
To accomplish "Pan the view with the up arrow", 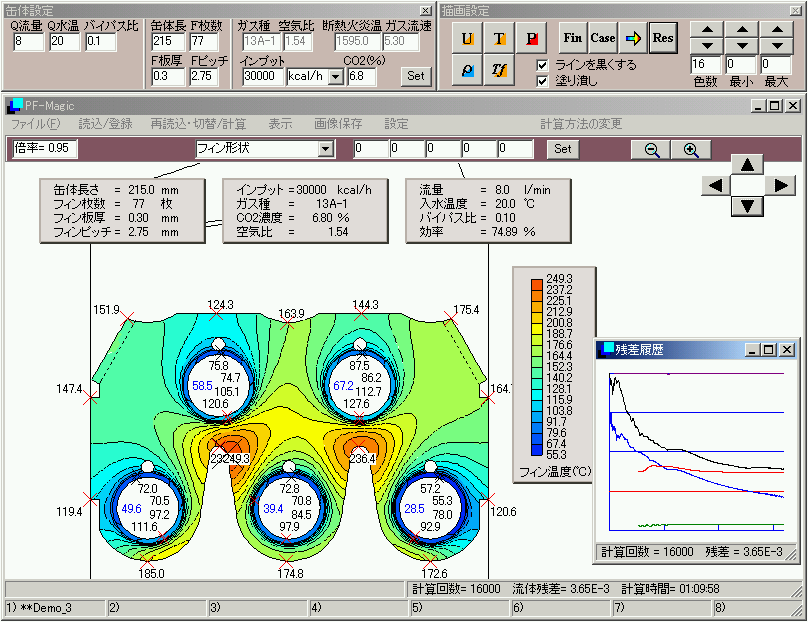I will point(749,164).
